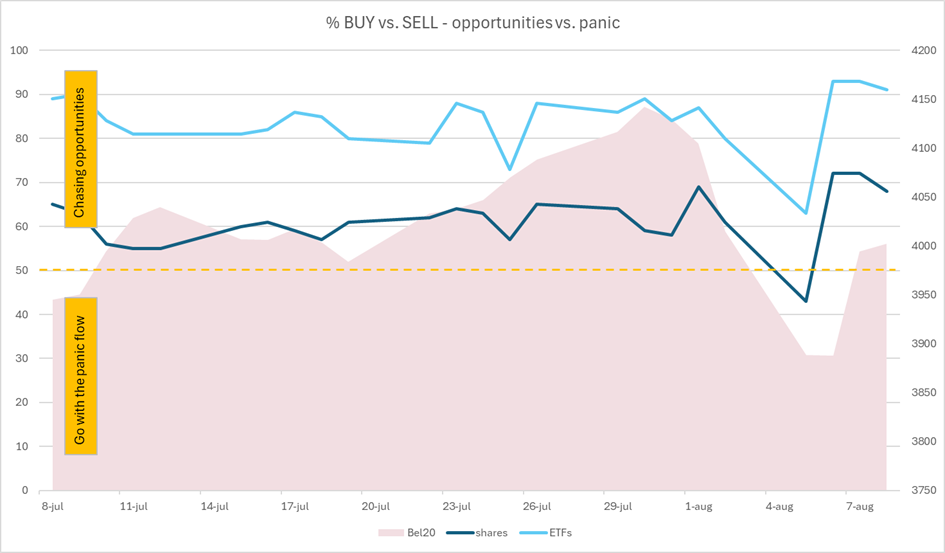The height and width of the screenshot is (553, 945).
Task: Click the 4000 value on right axis
Action: click(925, 246)
